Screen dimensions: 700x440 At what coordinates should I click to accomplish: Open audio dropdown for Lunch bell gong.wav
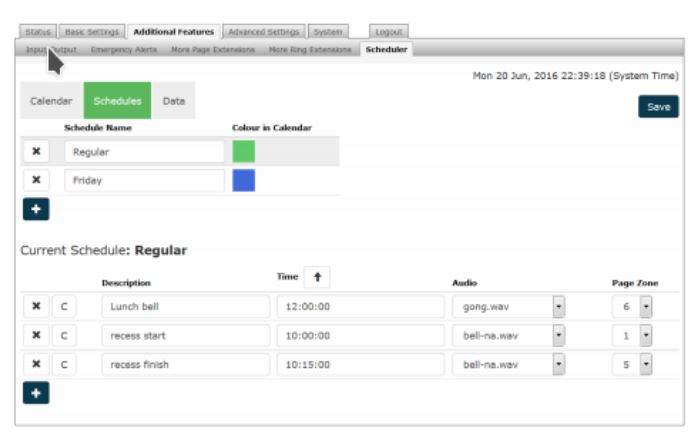click(x=559, y=308)
